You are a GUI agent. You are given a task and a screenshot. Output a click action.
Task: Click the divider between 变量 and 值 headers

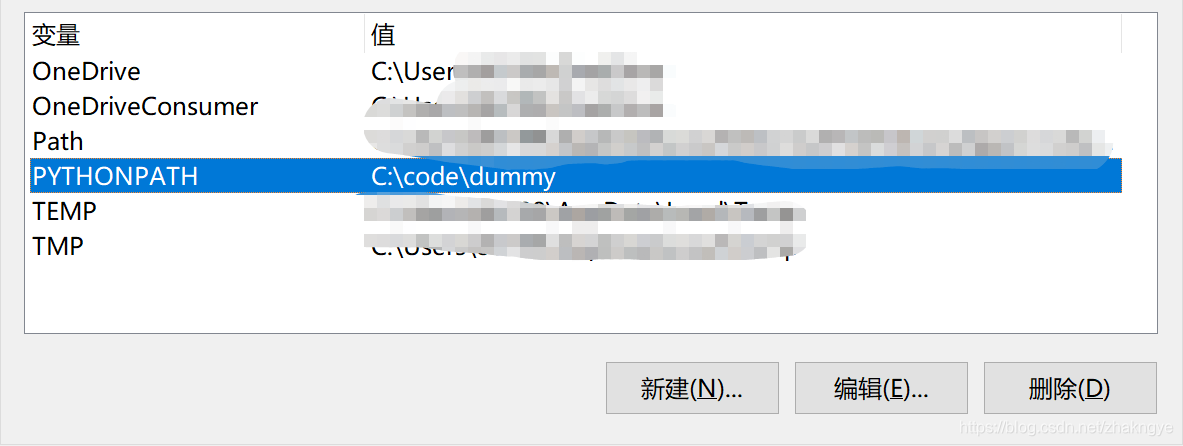[365, 35]
